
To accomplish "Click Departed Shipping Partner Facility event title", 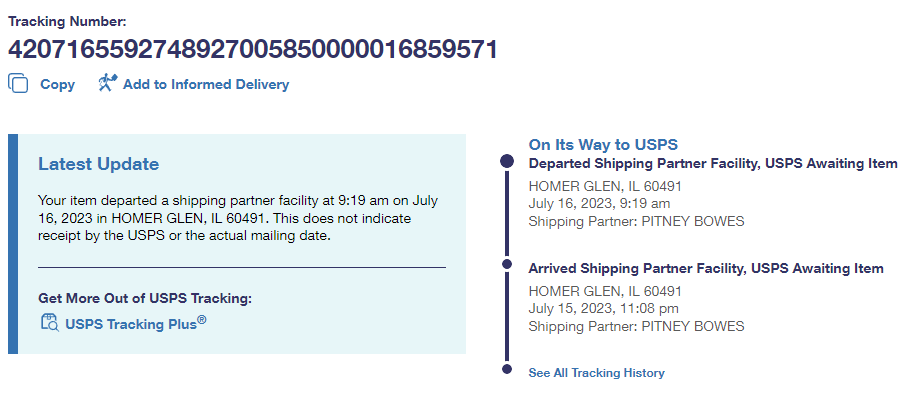I will pos(712,163).
